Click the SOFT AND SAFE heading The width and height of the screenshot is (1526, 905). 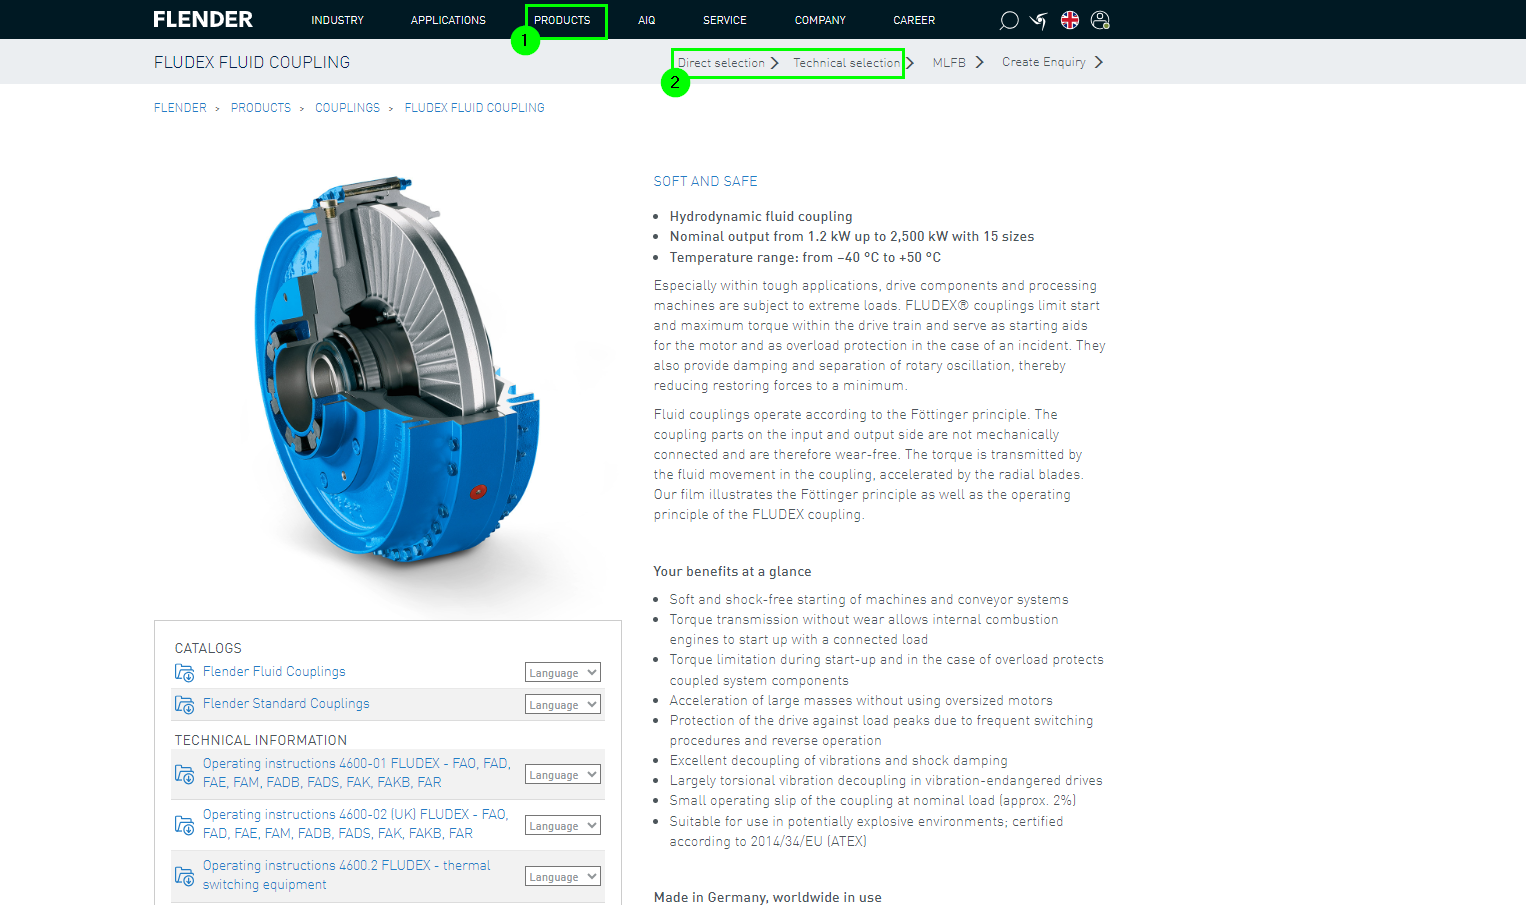pos(705,181)
